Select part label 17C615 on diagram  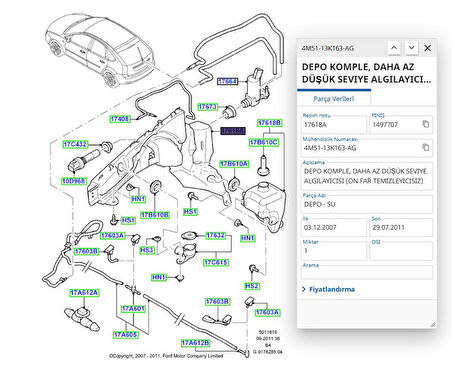216,262
